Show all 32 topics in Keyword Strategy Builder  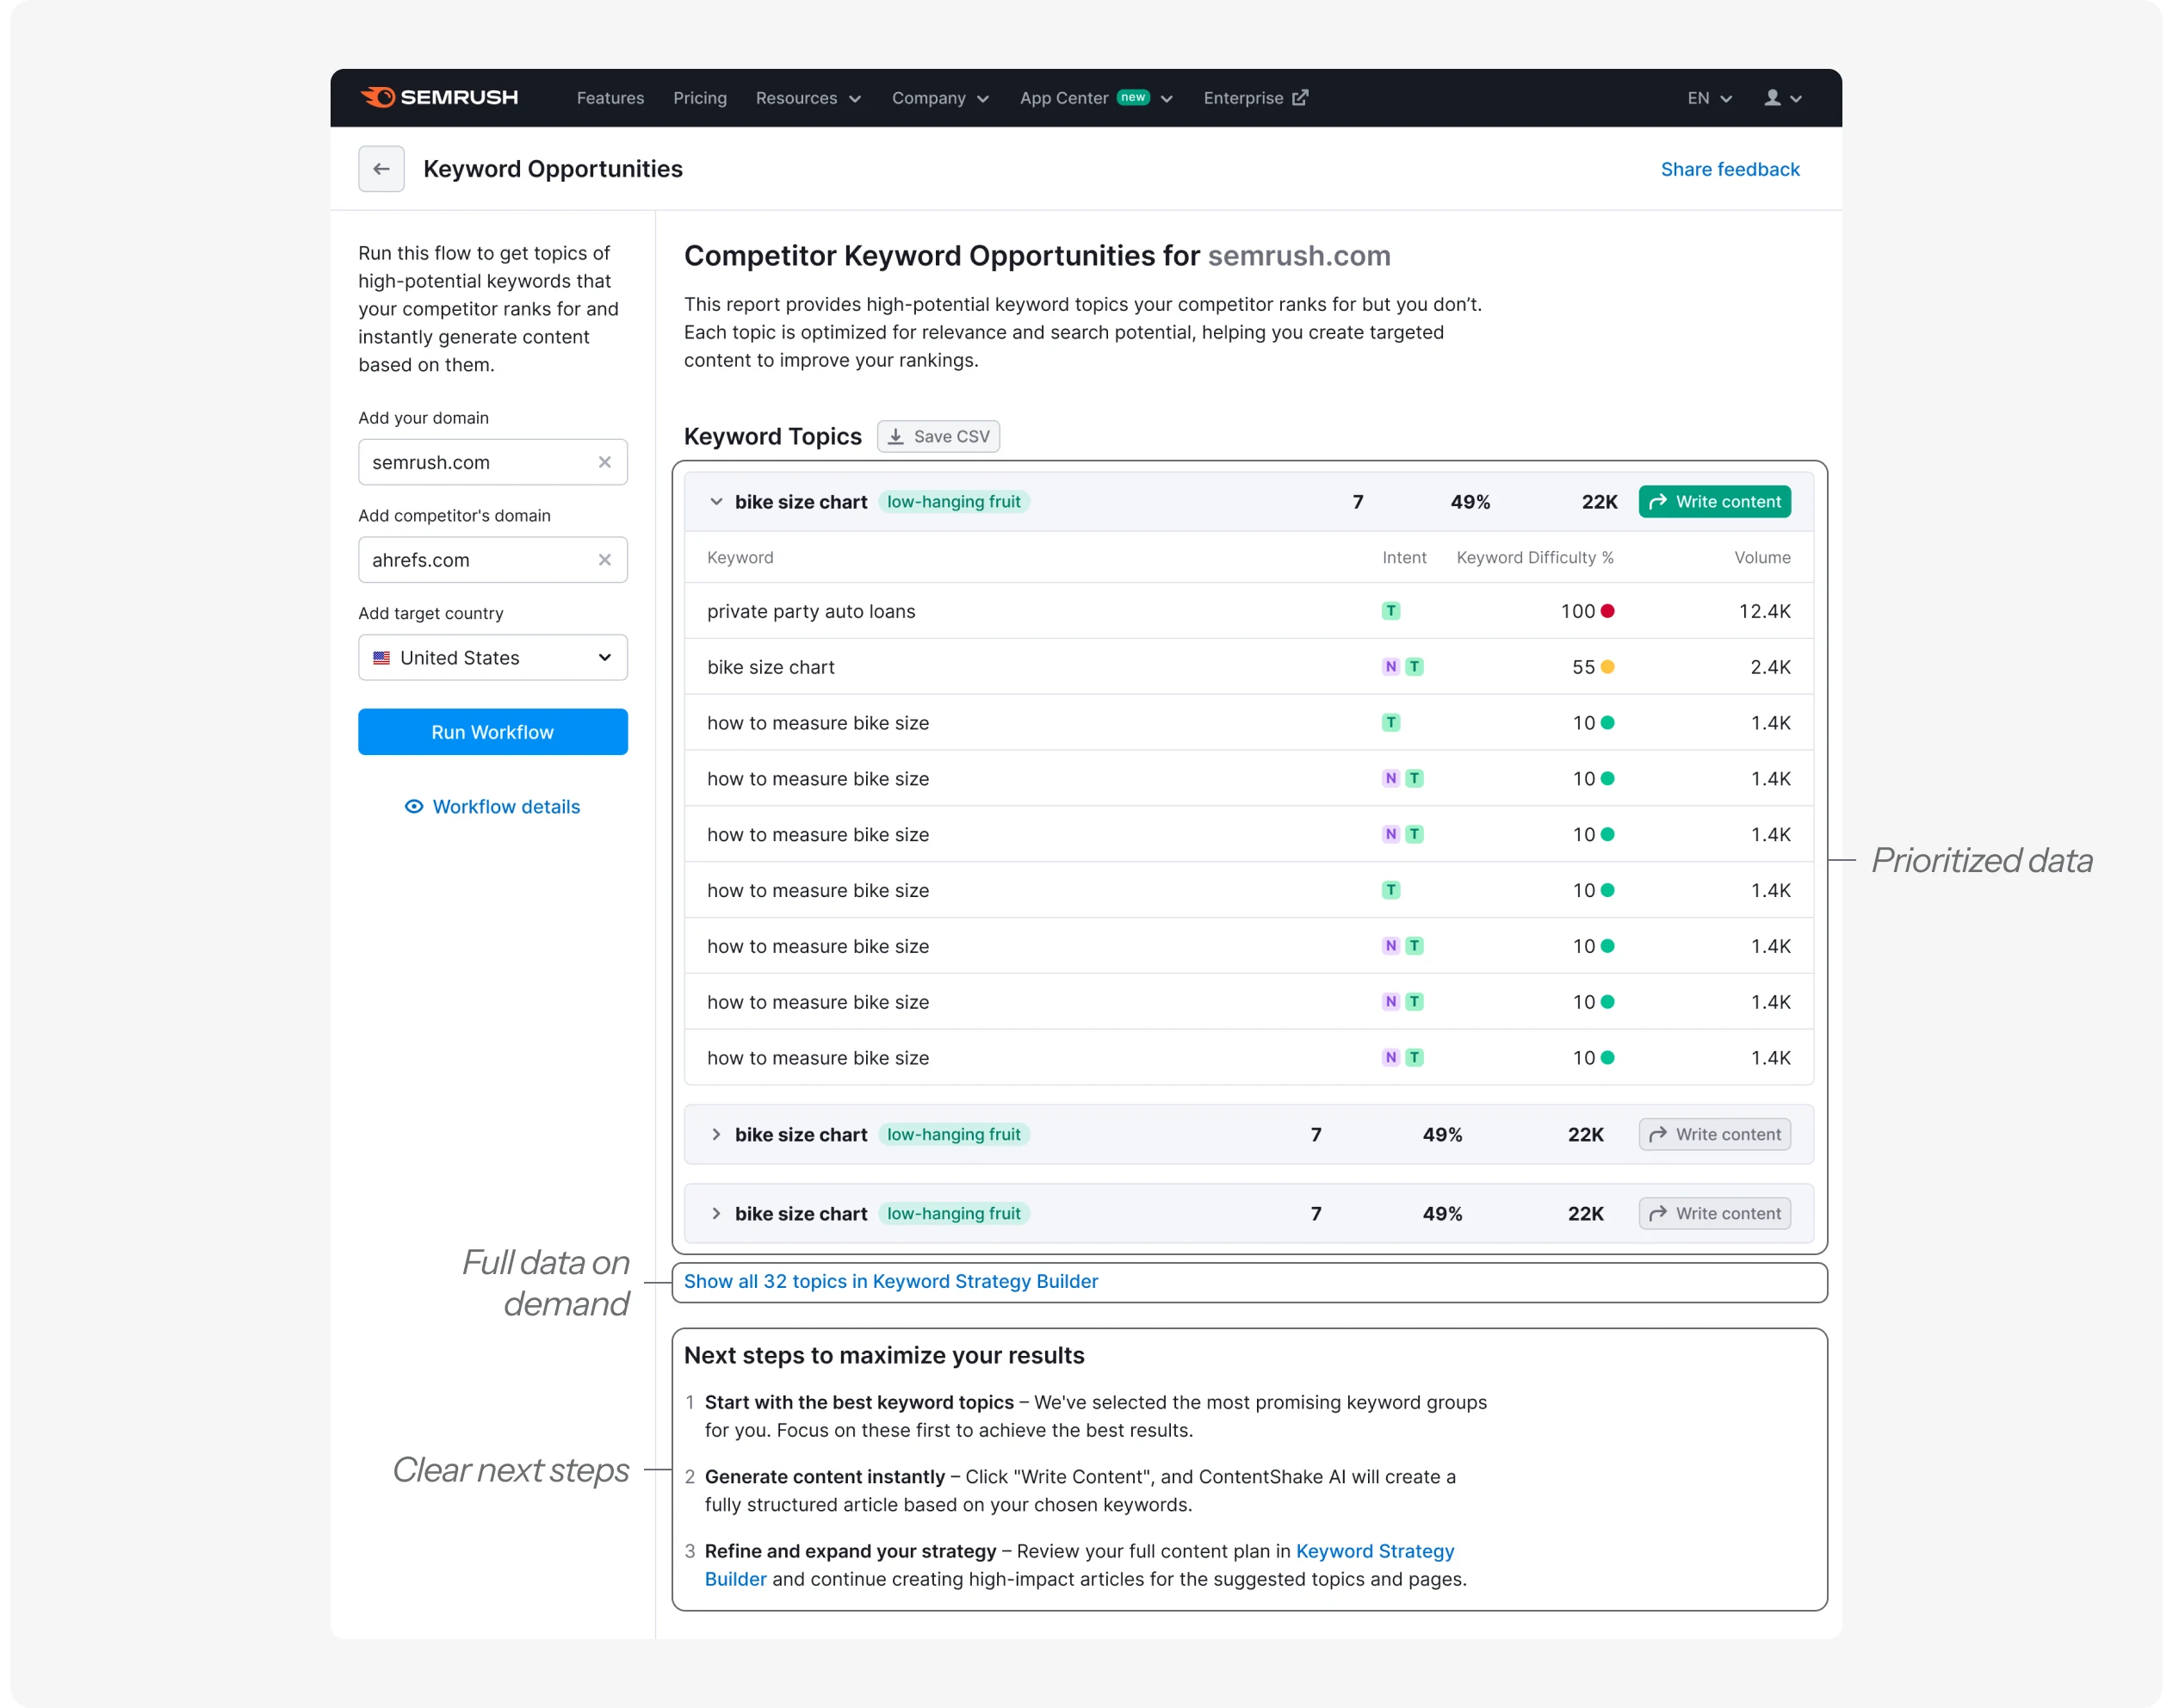pos(890,1281)
